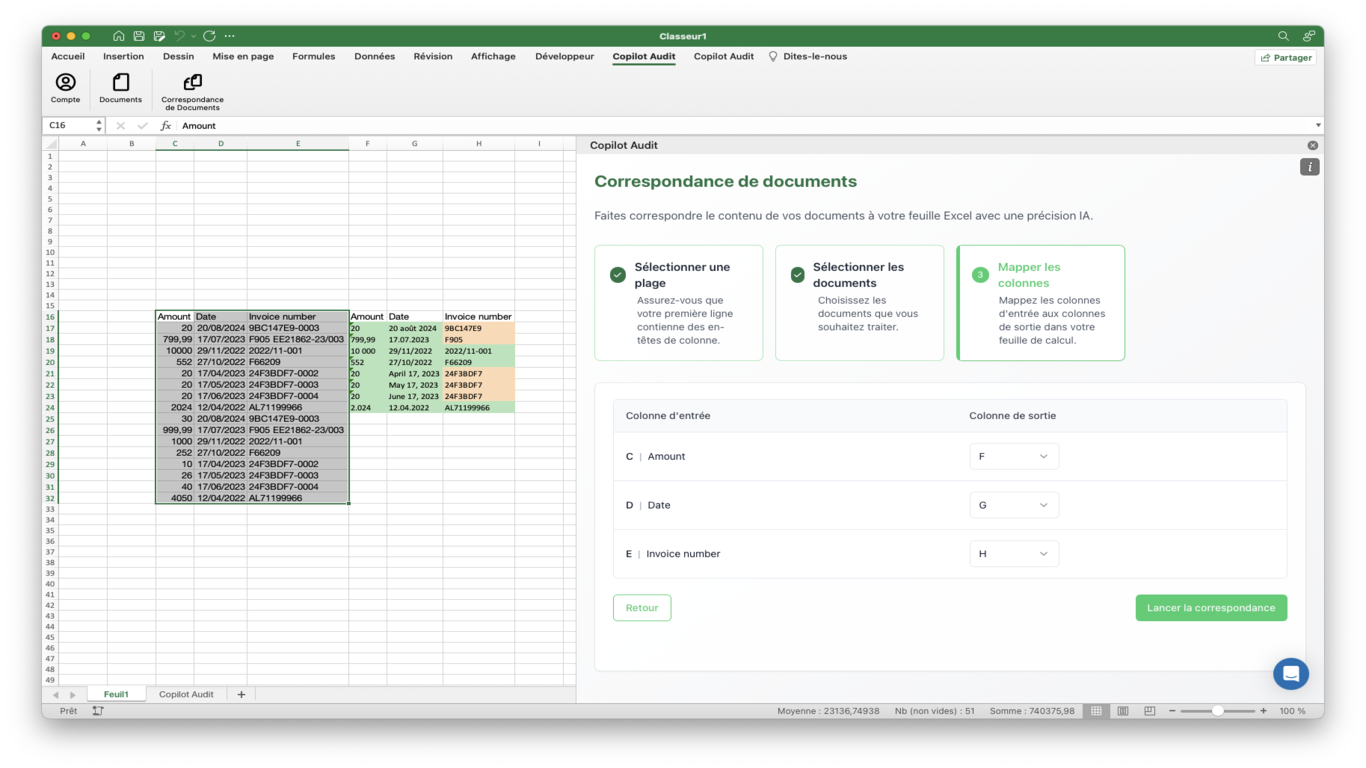Screen dimensions: 1366x768
Task: Click the cancel X in formula bar
Action: coord(120,126)
